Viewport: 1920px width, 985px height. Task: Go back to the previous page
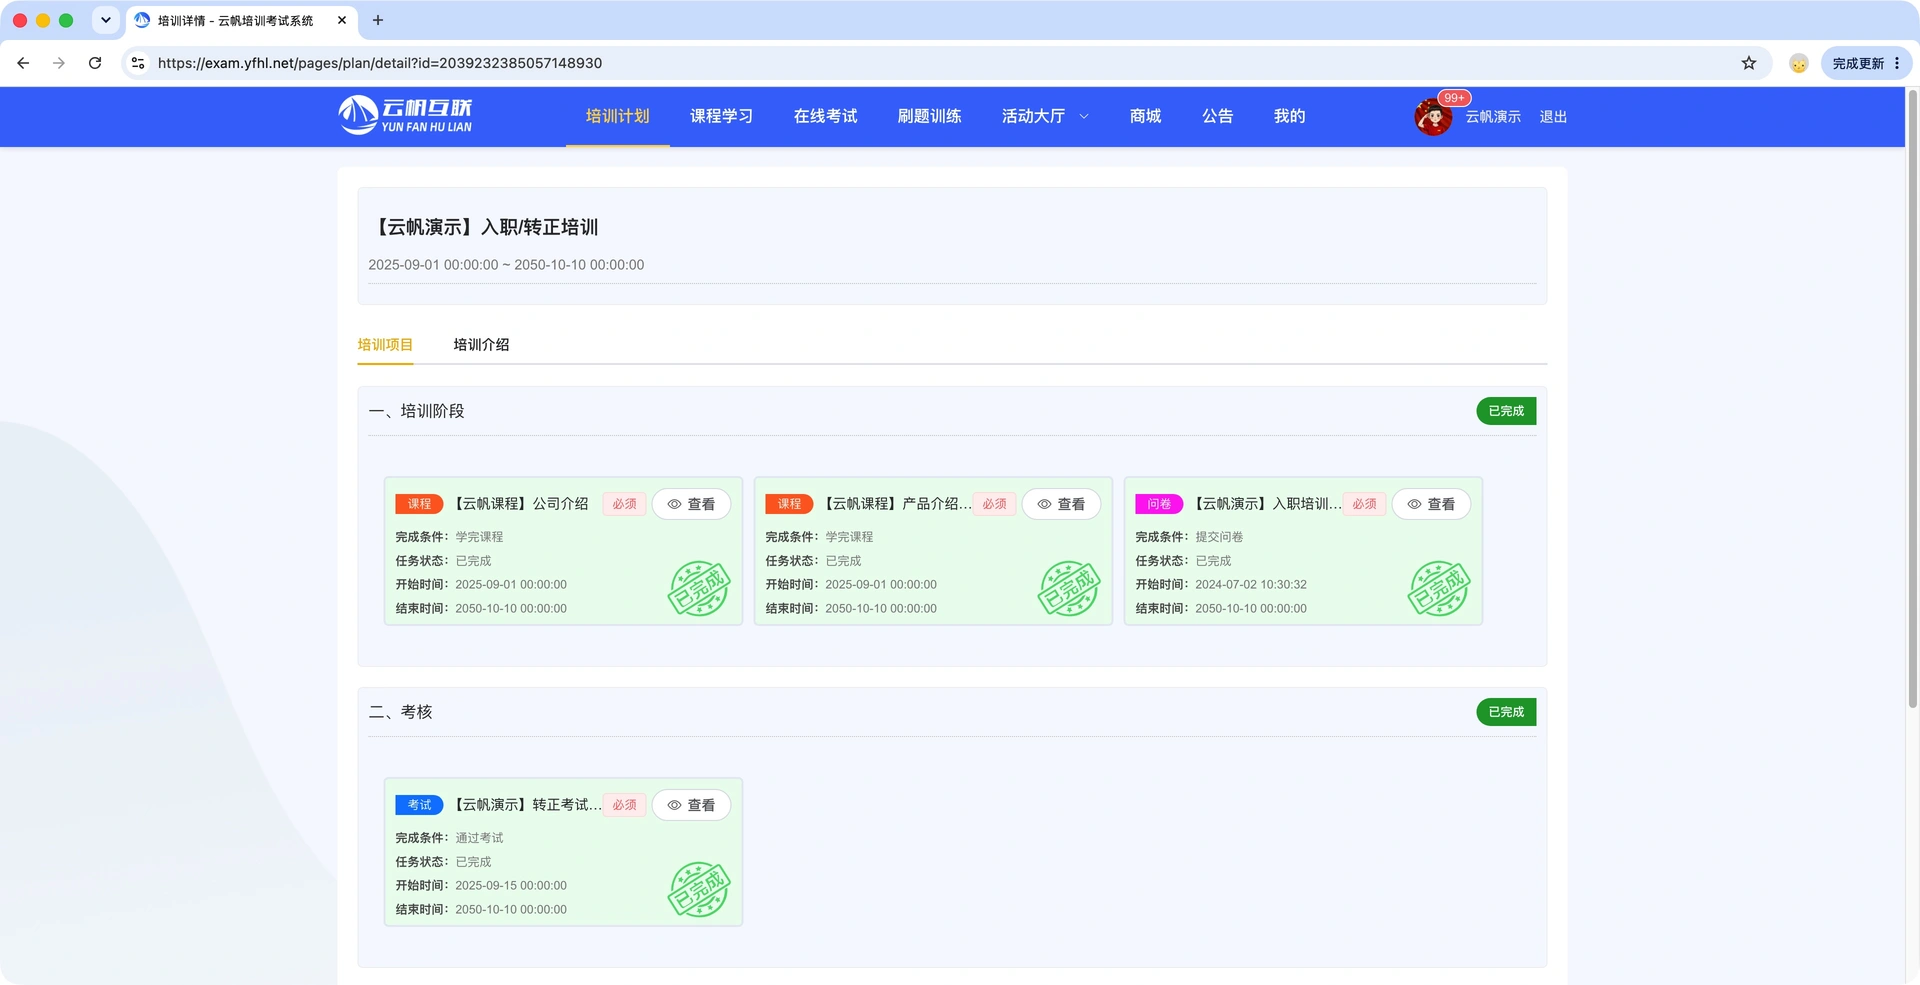pyautogui.click(x=23, y=63)
